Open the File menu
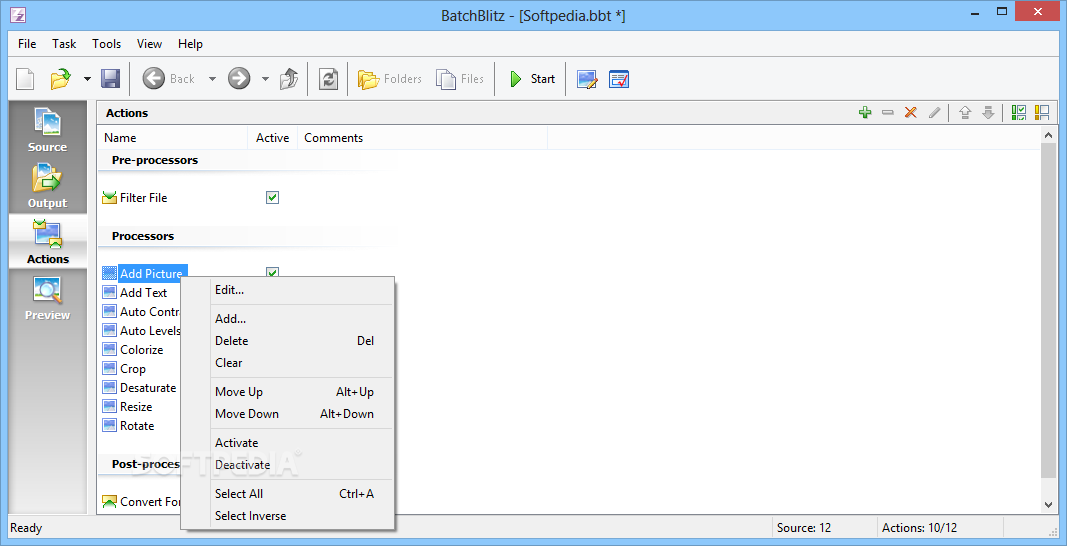The image size is (1067, 546). (27, 44)
